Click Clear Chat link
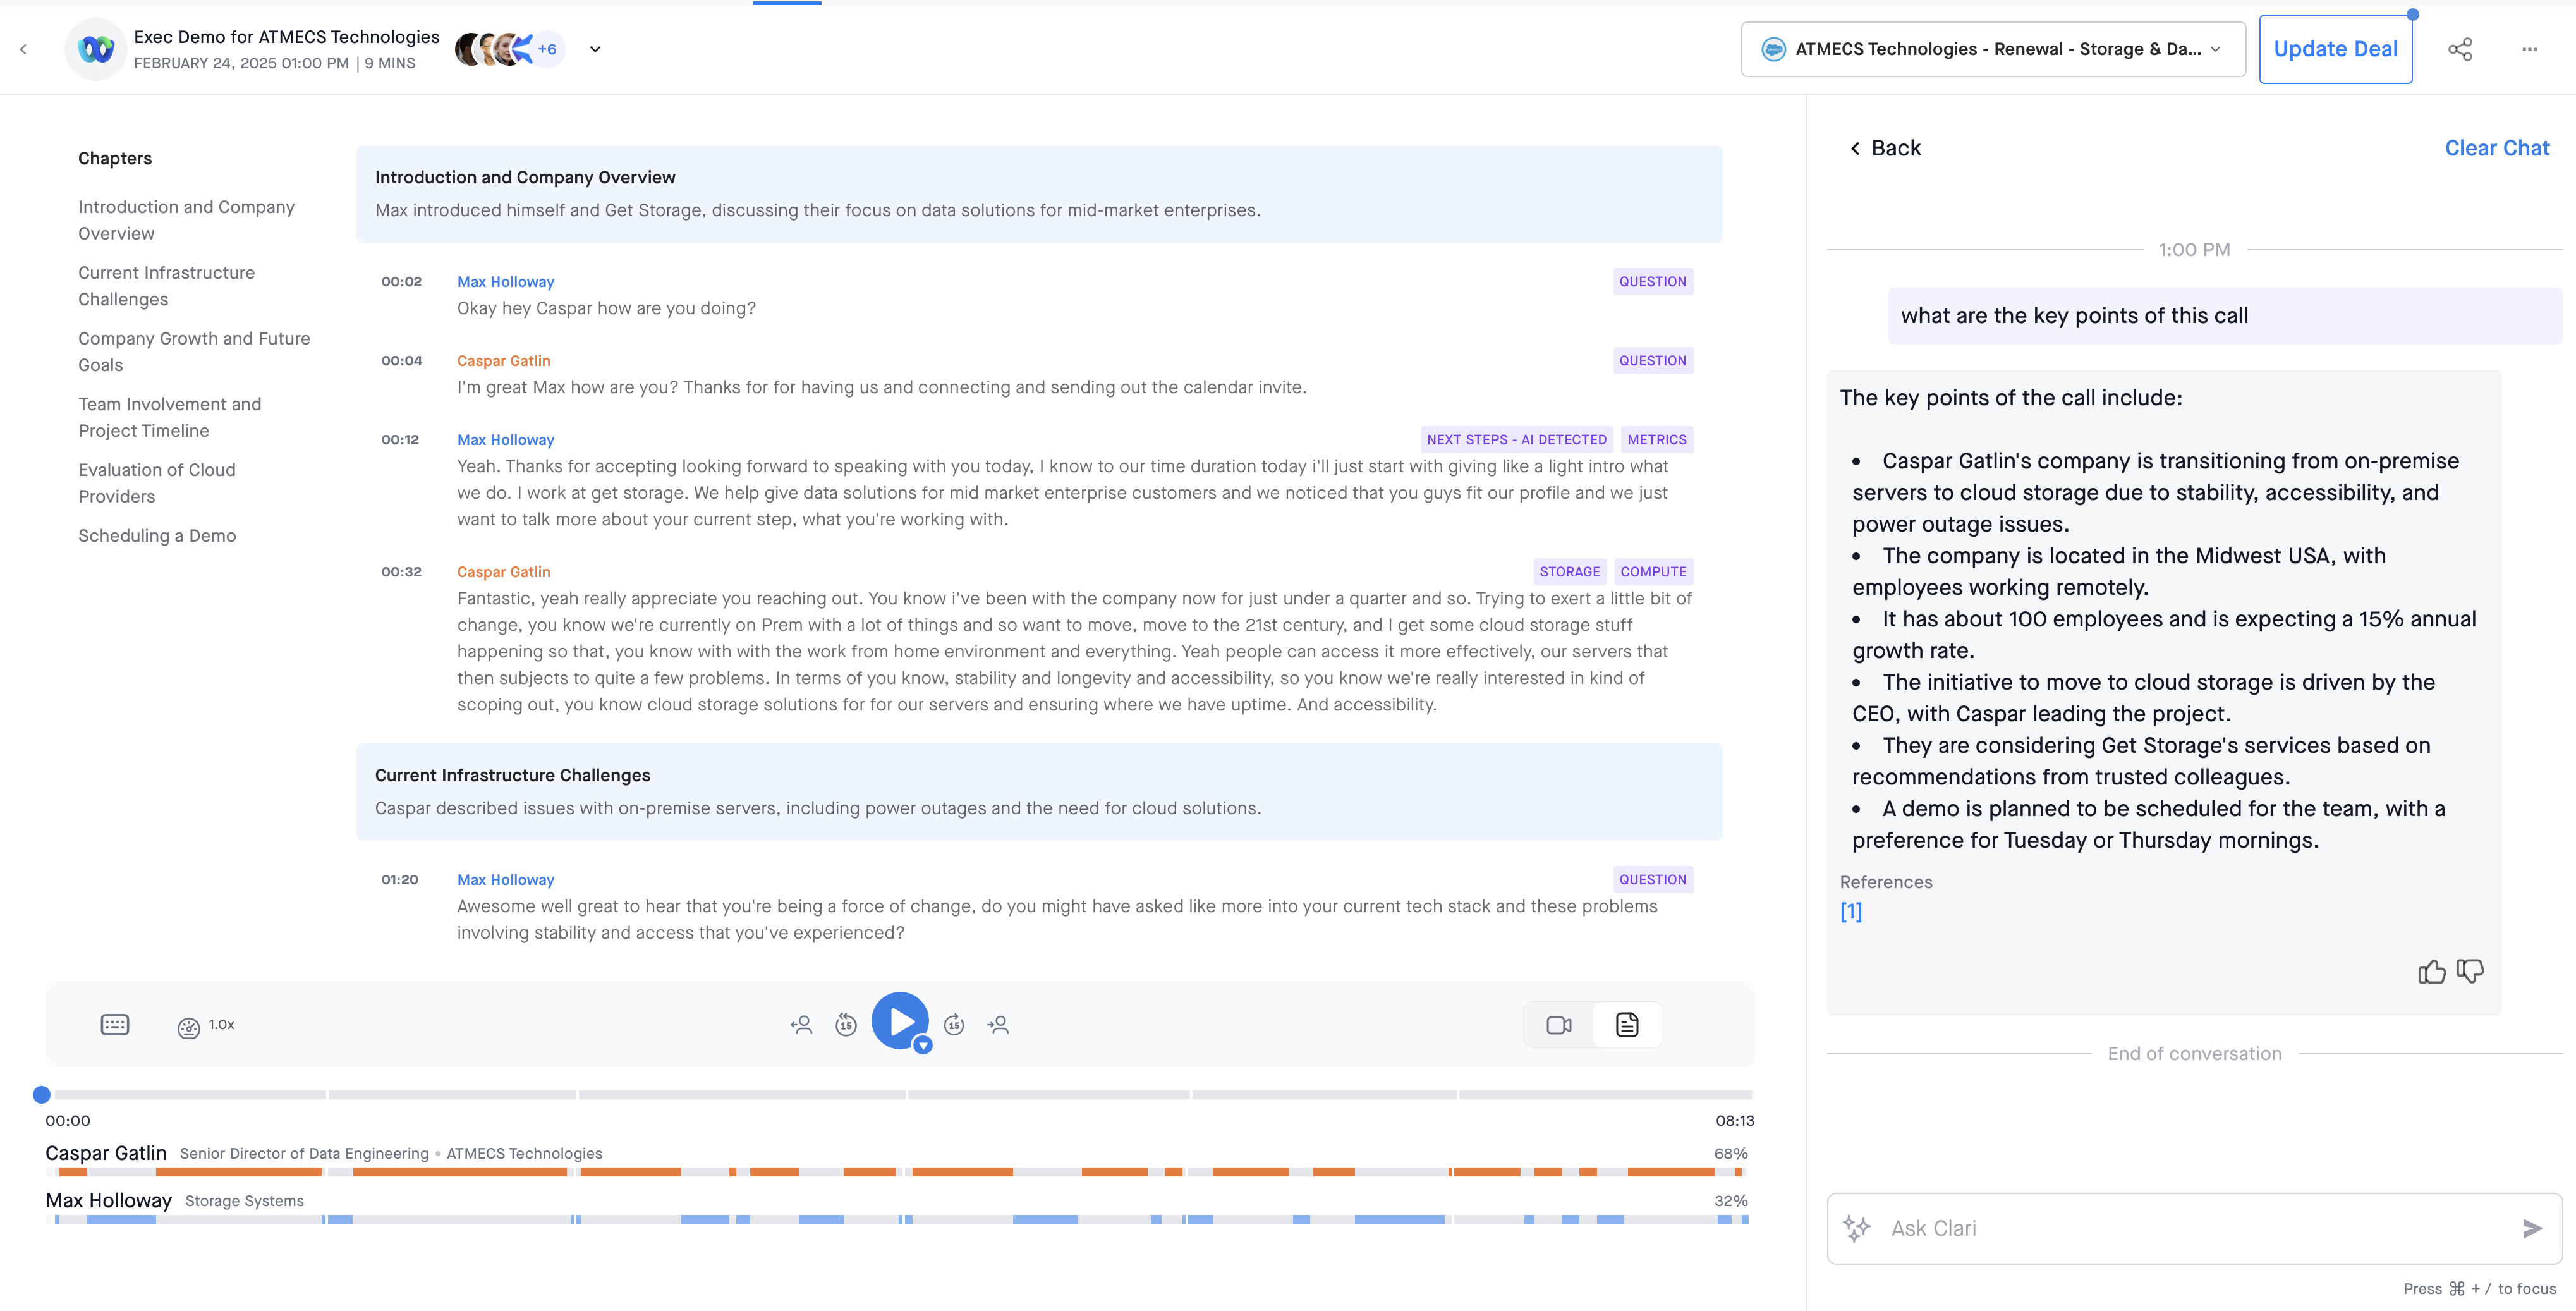Viewport: 2576px width, 1311px height. [x=2496, y=148]
